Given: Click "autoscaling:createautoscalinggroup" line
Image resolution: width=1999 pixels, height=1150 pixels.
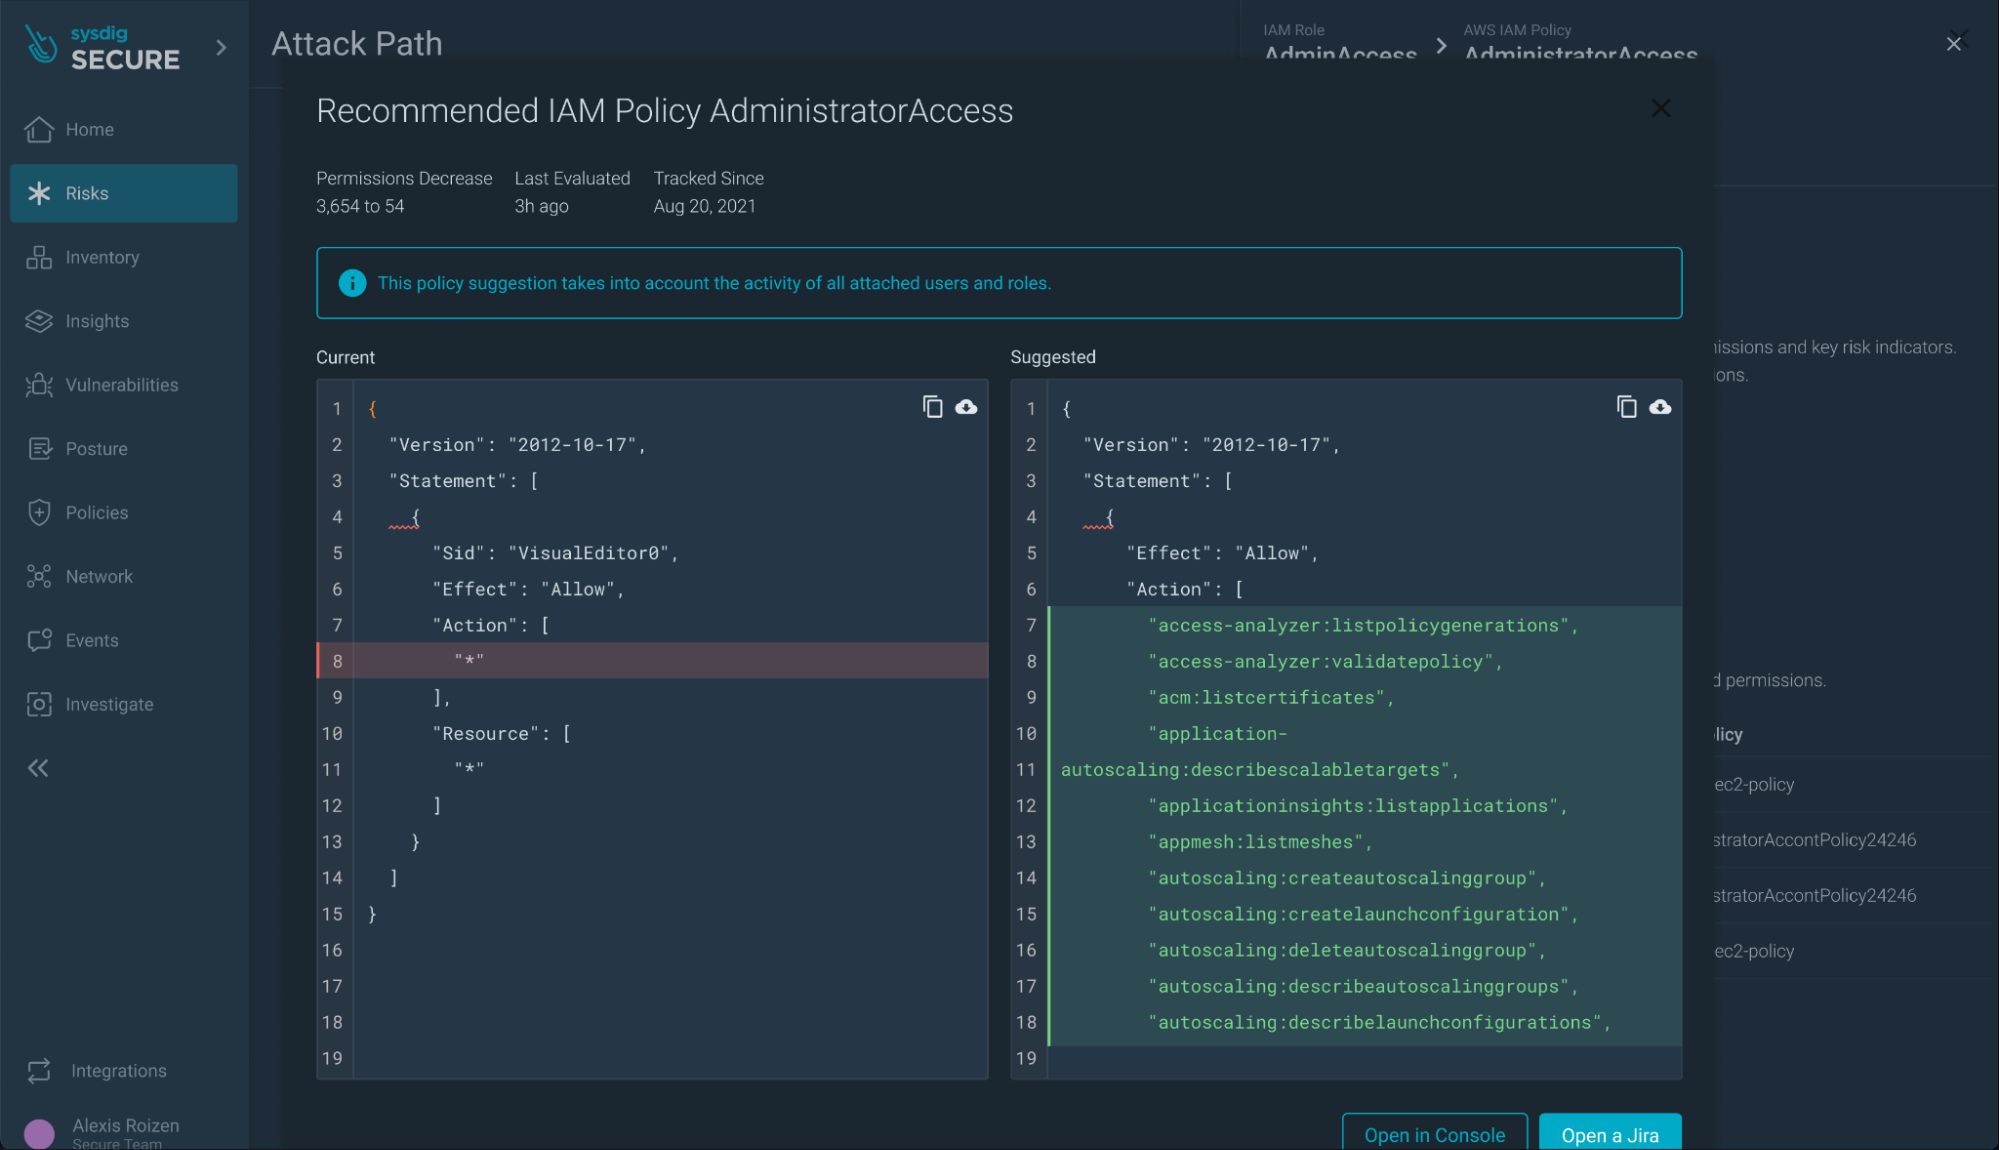Looking at the screenshot, I should [x=1347, y=878].
